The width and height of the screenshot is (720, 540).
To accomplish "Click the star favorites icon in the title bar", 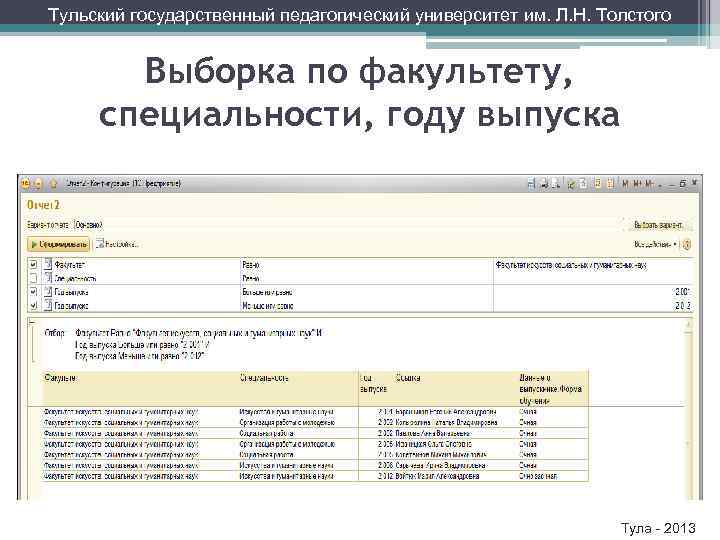I will (54, 184).
